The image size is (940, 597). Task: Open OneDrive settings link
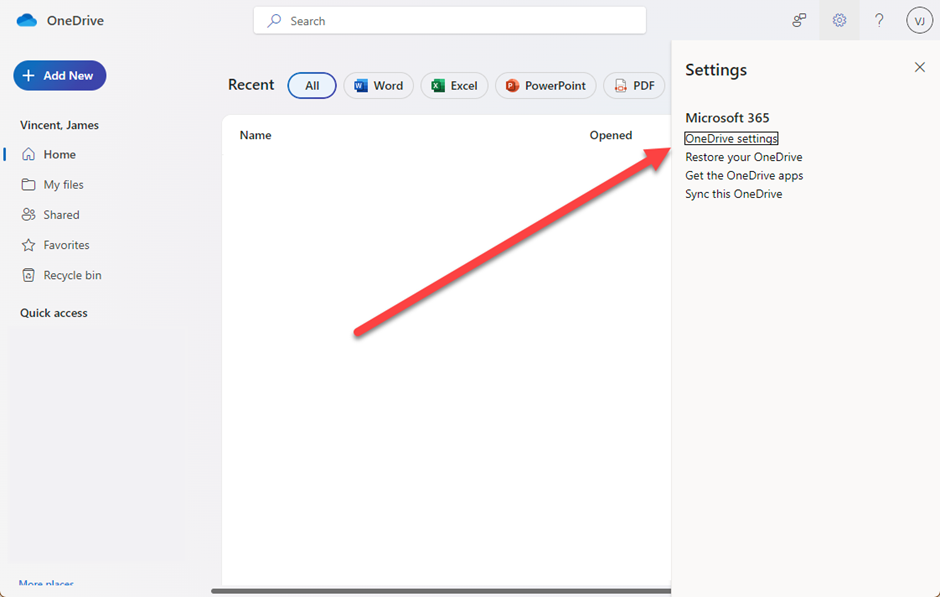click(x=731, y=138)
